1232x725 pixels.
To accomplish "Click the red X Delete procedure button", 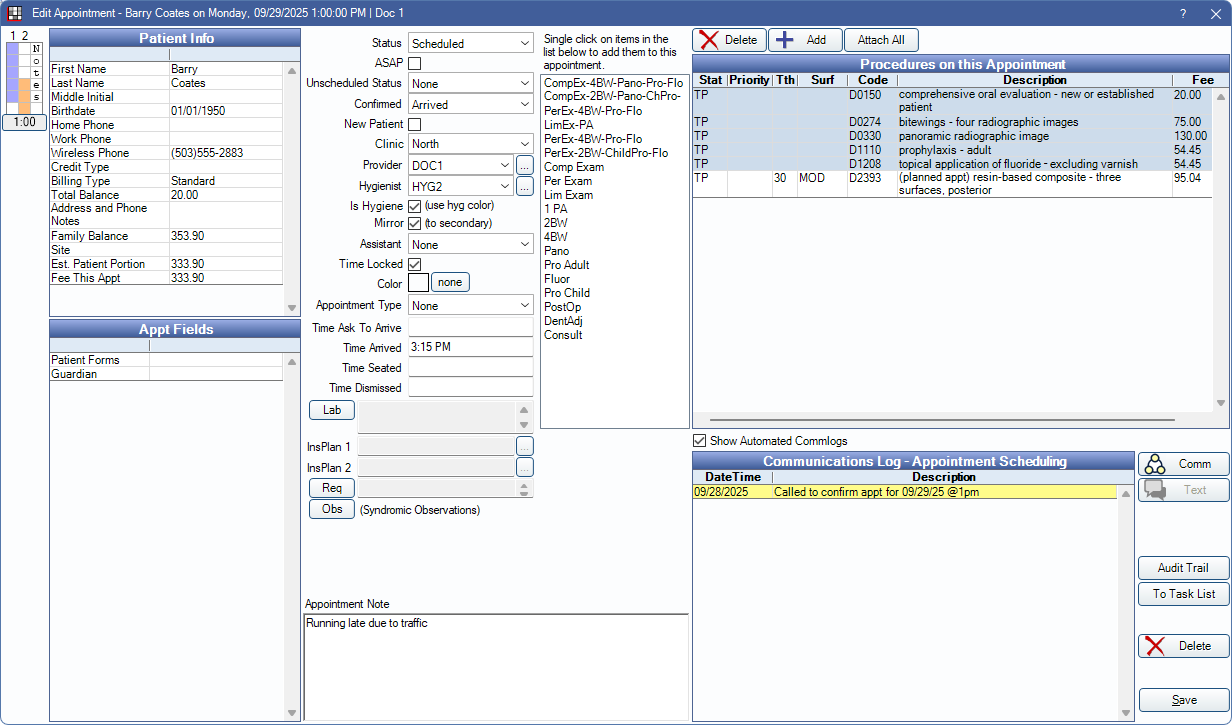I will [729, 40].
